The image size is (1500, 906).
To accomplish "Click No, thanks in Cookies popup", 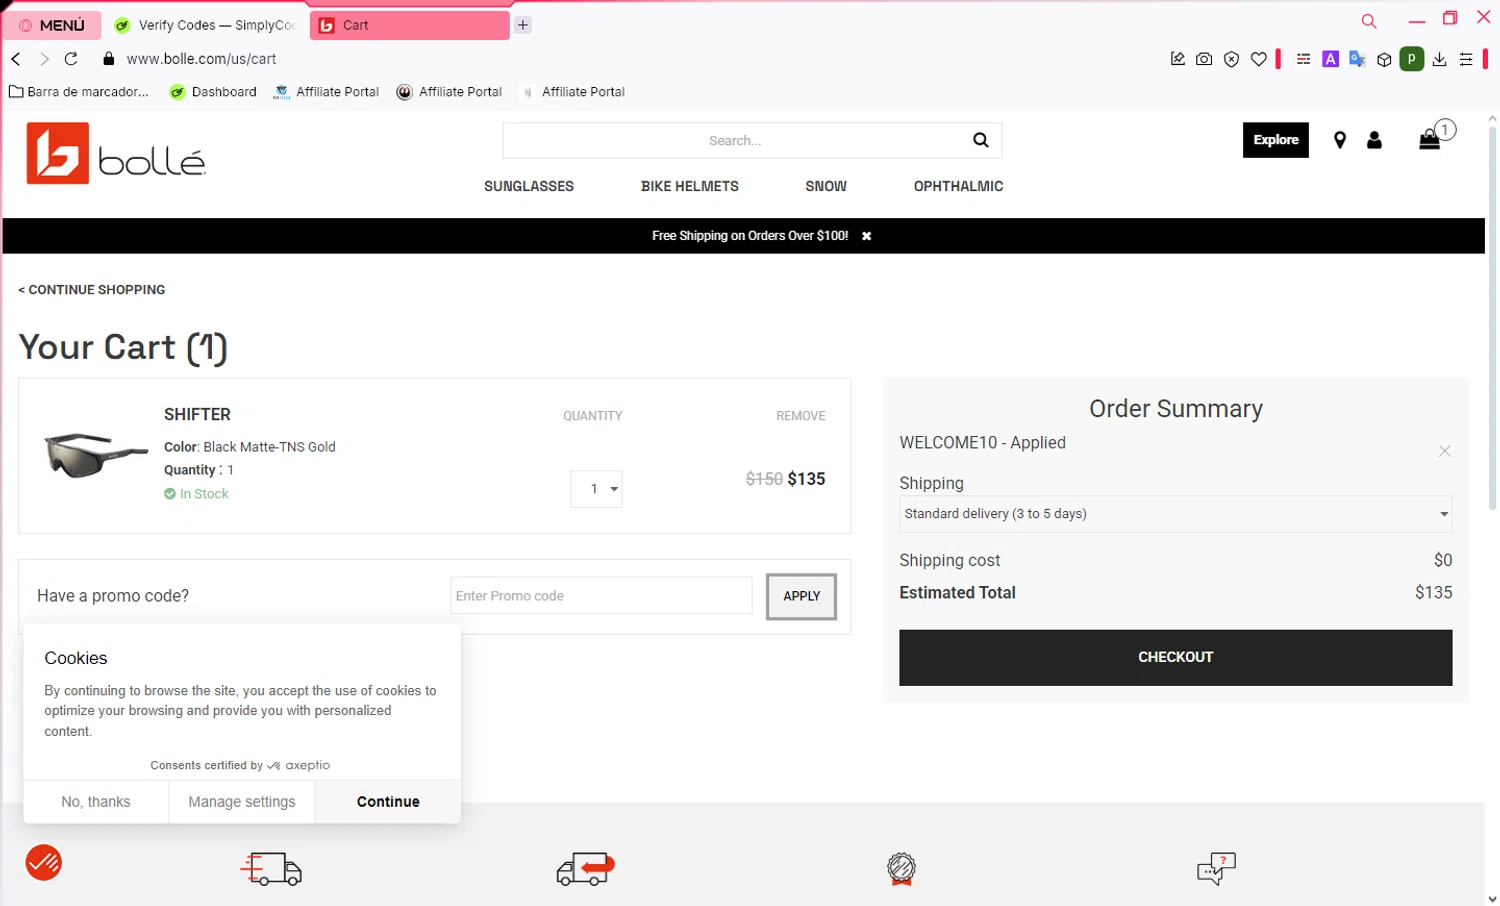I will 96,802.
